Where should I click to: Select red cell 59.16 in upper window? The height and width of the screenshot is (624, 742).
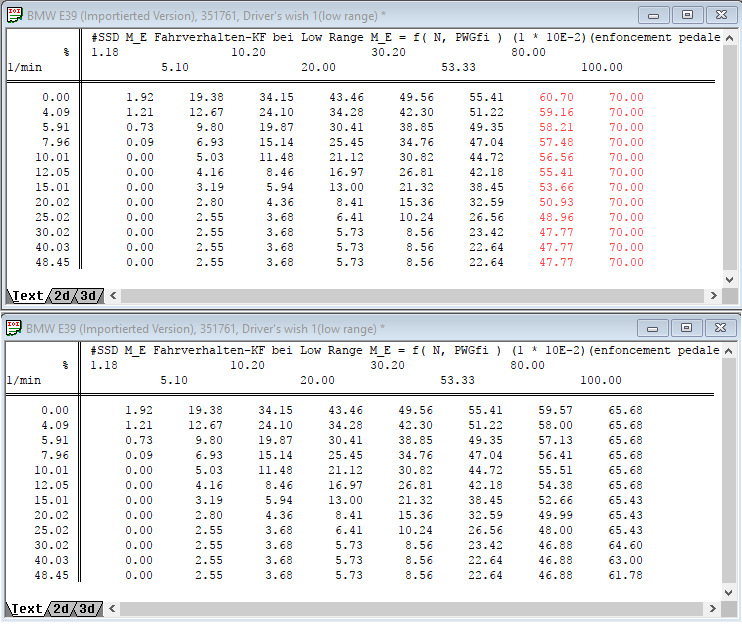tap(556, 112)
